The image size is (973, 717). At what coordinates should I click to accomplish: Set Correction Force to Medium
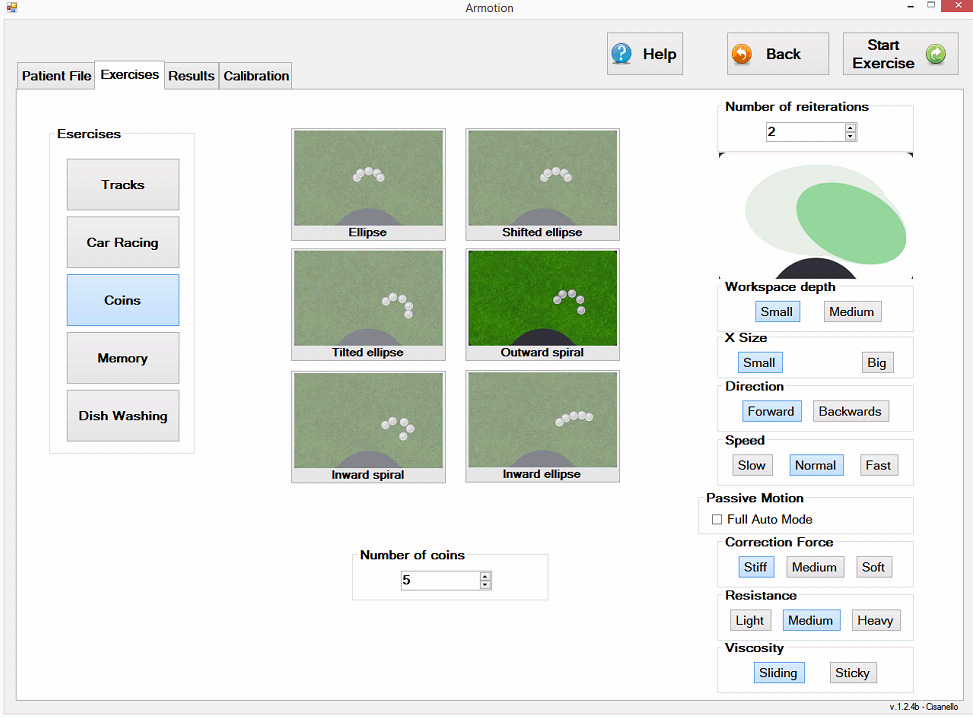[814, 567]
